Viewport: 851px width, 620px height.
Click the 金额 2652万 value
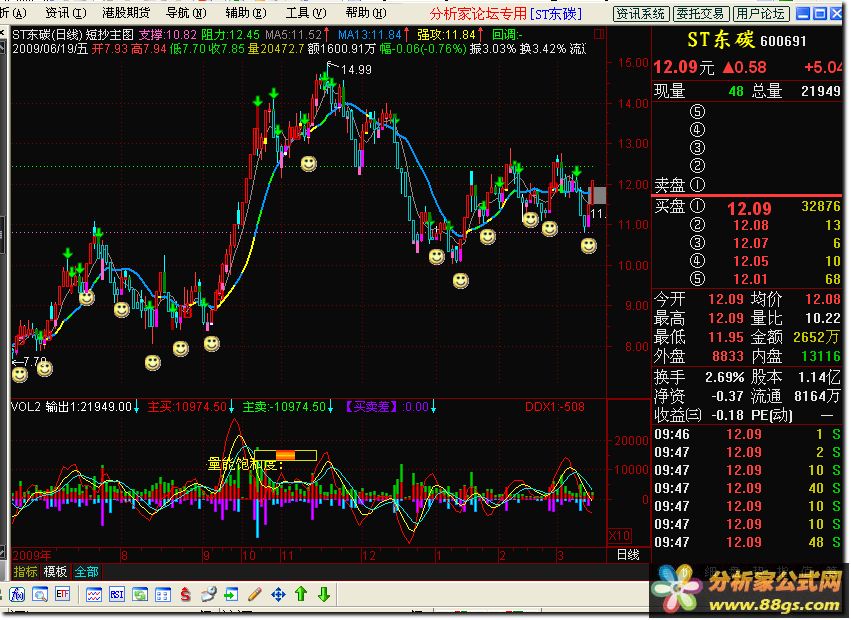coord(816,337)
